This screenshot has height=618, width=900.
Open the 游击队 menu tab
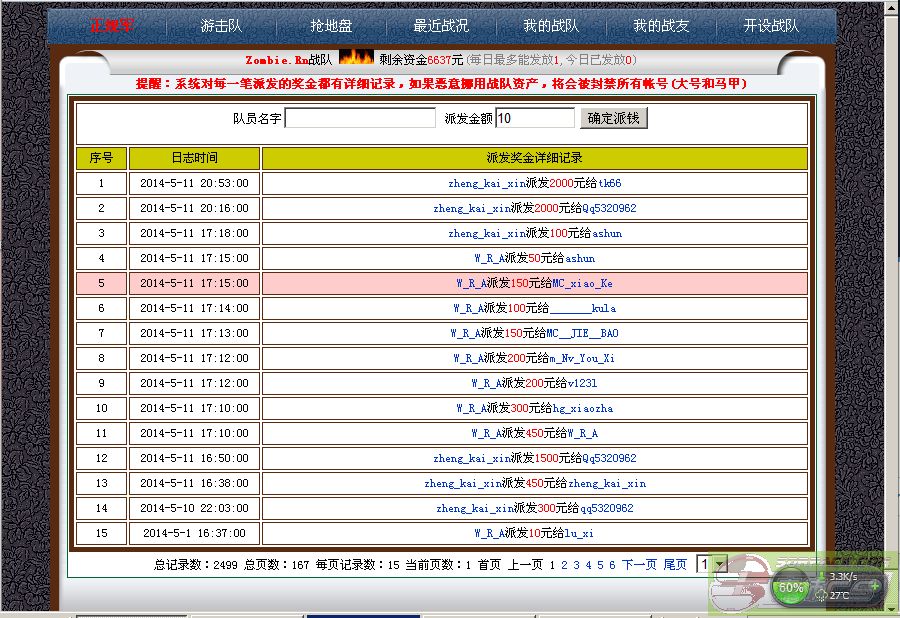pos(221,26)
